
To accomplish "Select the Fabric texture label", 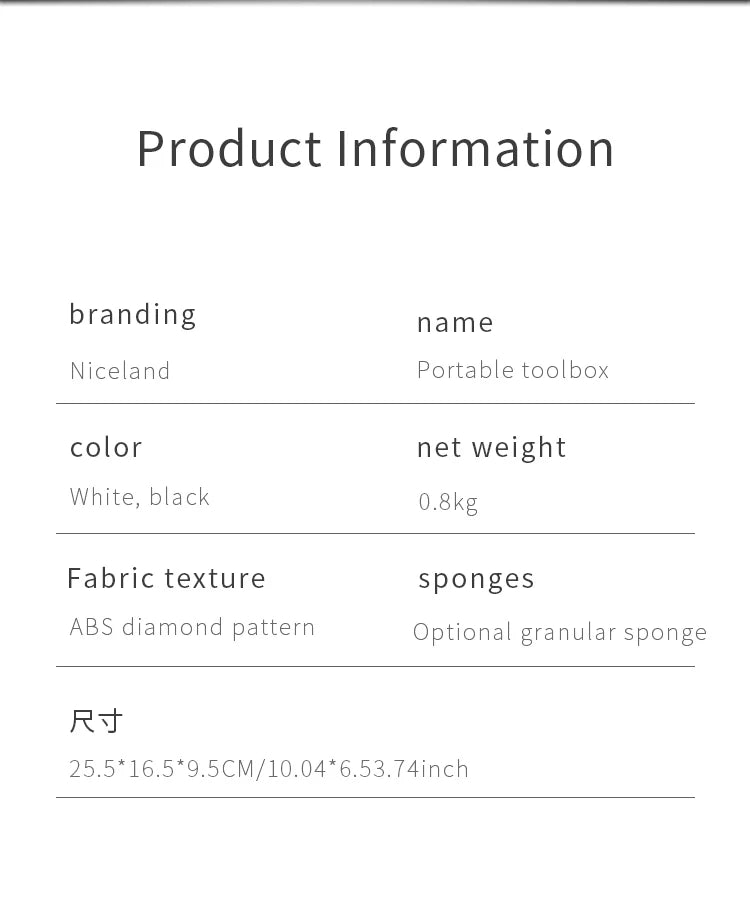I will pos(166,578).
